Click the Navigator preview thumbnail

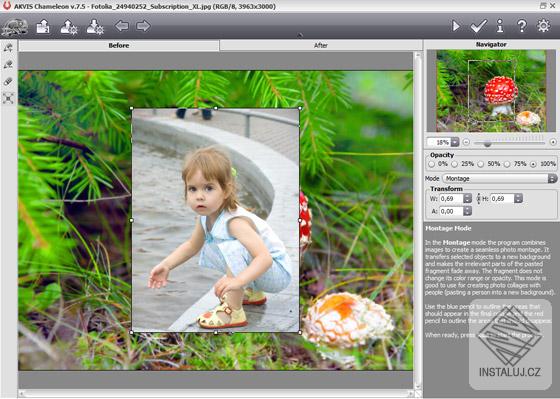tap(491, 91)
